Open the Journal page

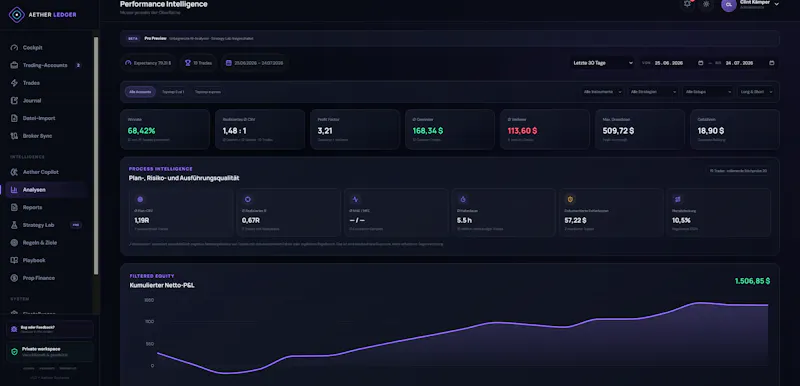47,100
